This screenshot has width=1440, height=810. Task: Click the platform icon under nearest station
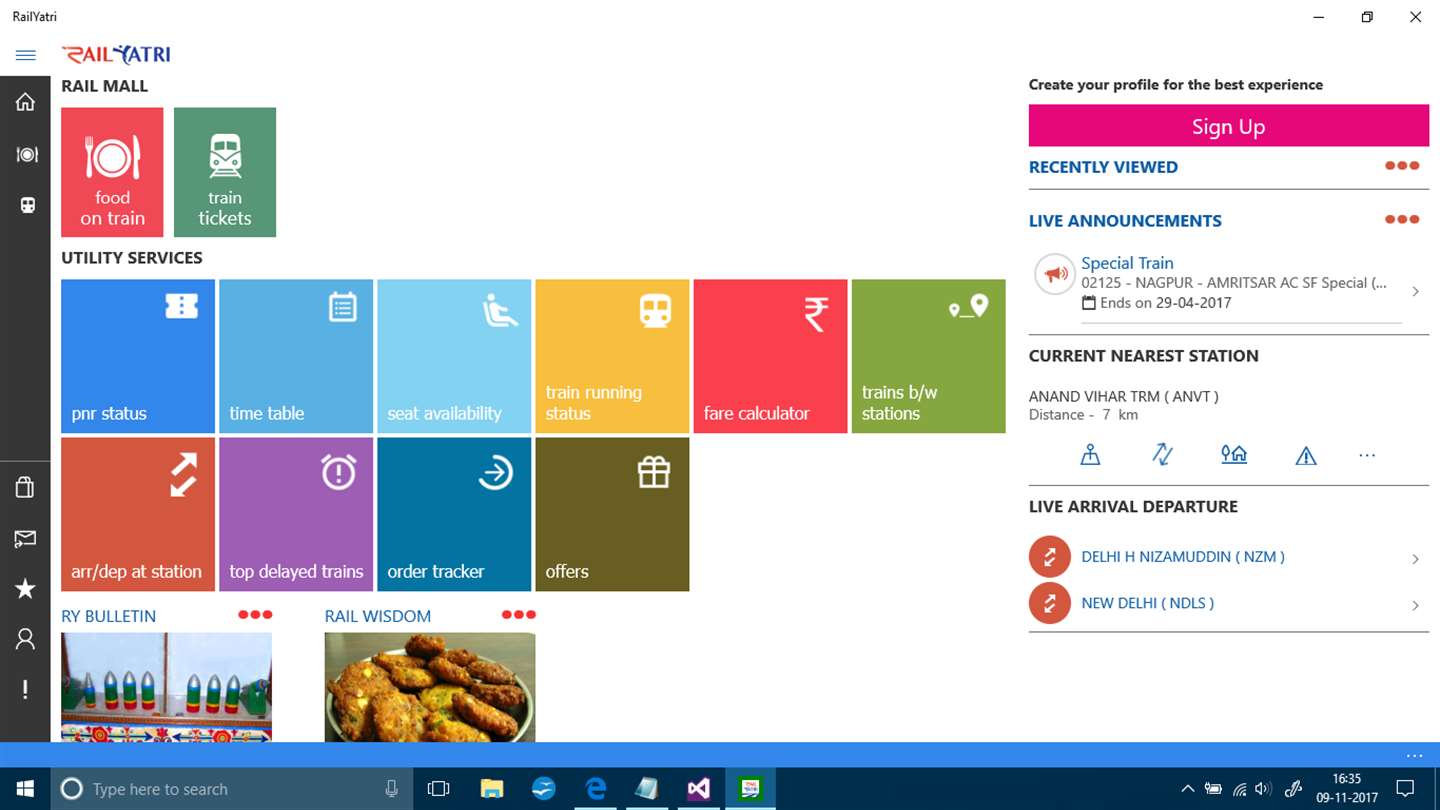pyautogui.click(x=1090, y=455)
